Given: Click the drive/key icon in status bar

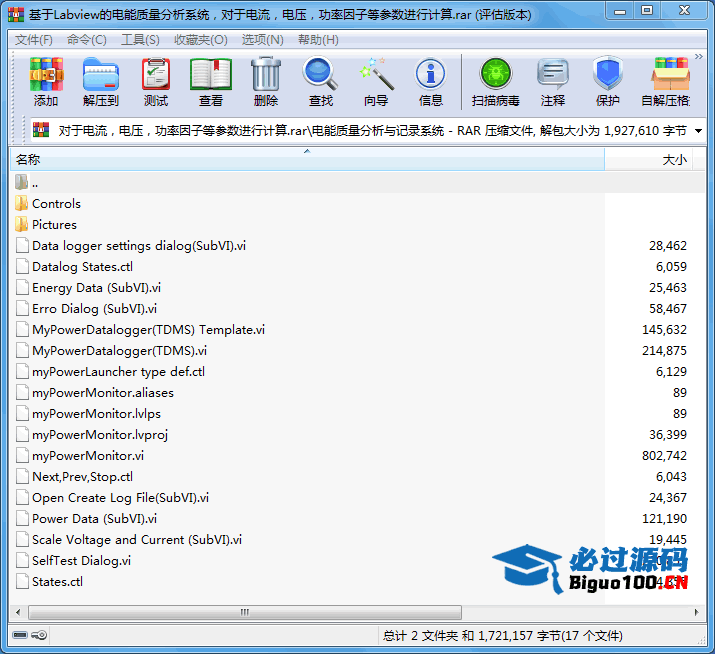Looking at the screenshot, I should point(29,635).
